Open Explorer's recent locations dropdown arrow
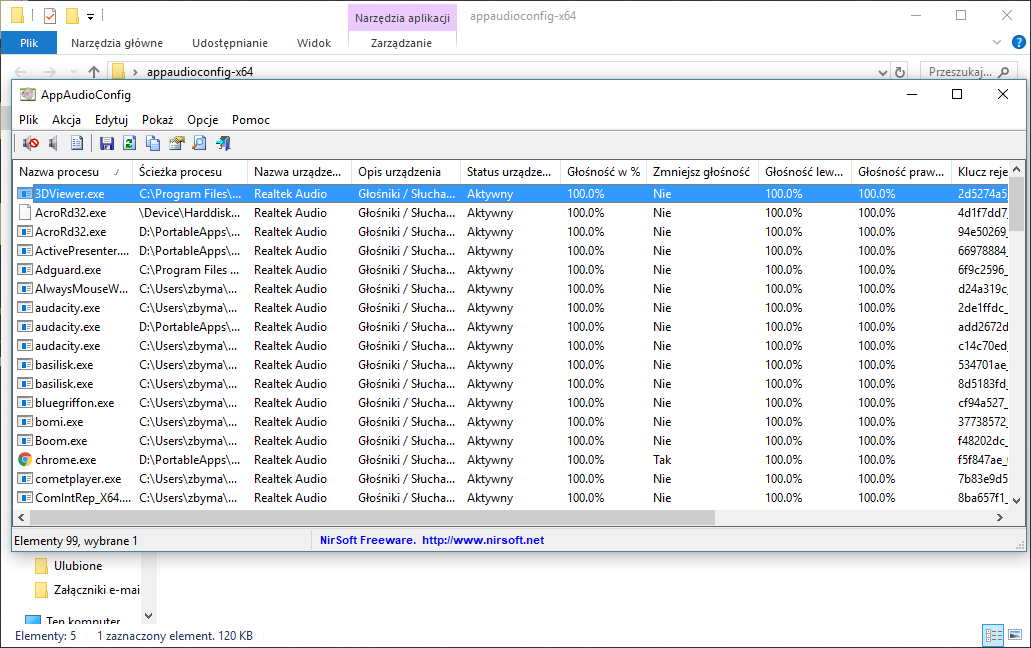This screenshot has width=1031, height=648. click(x=73, y=72)
